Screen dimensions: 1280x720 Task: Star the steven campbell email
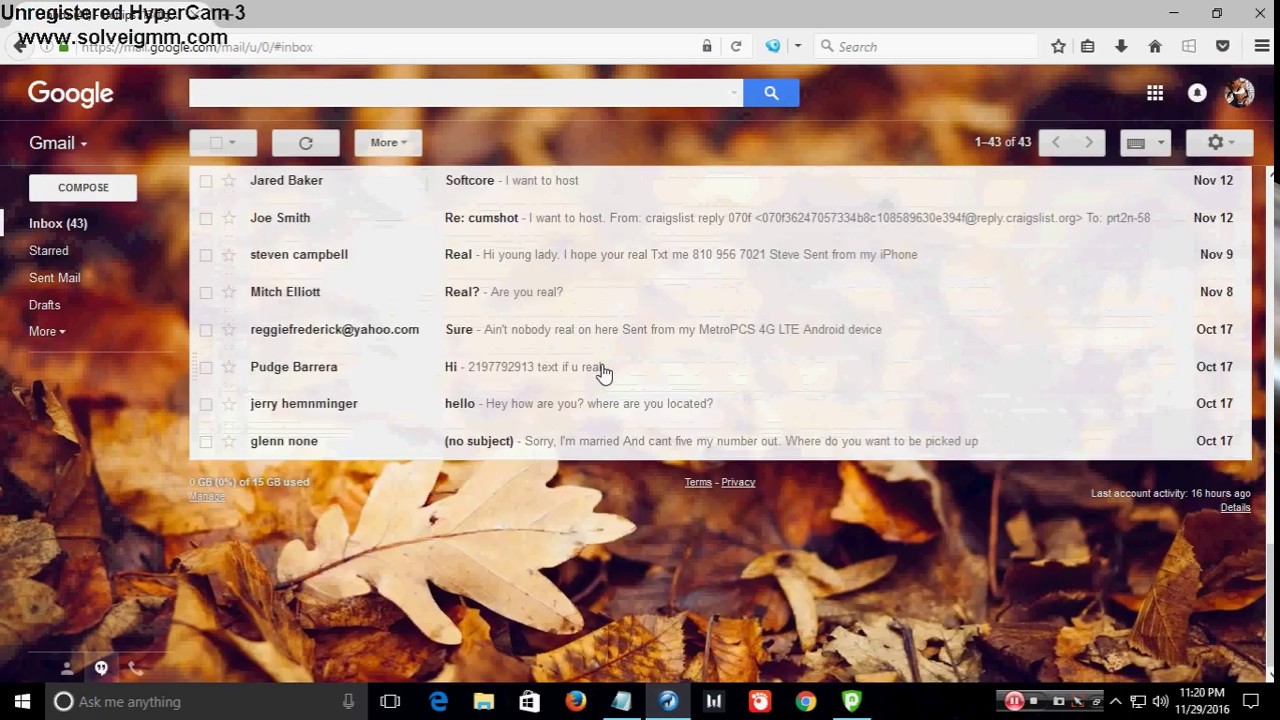pos(229,255)
